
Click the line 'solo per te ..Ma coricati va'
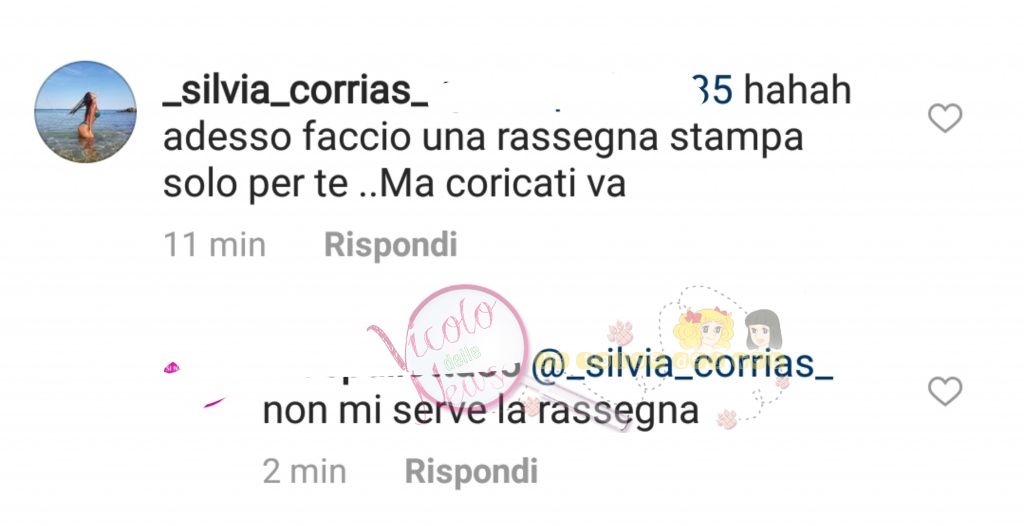(394, 184)
